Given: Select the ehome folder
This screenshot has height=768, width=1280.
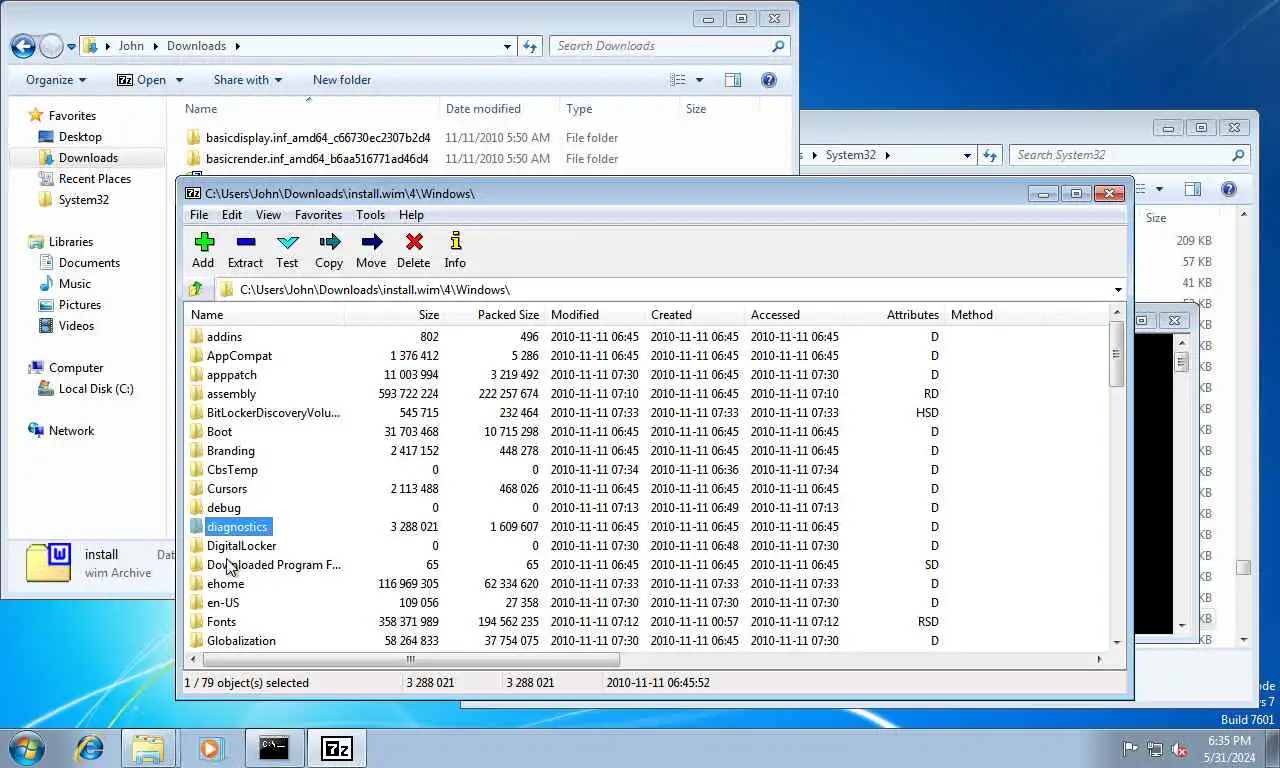Looking at the screenshot, I should coord(225,584).
